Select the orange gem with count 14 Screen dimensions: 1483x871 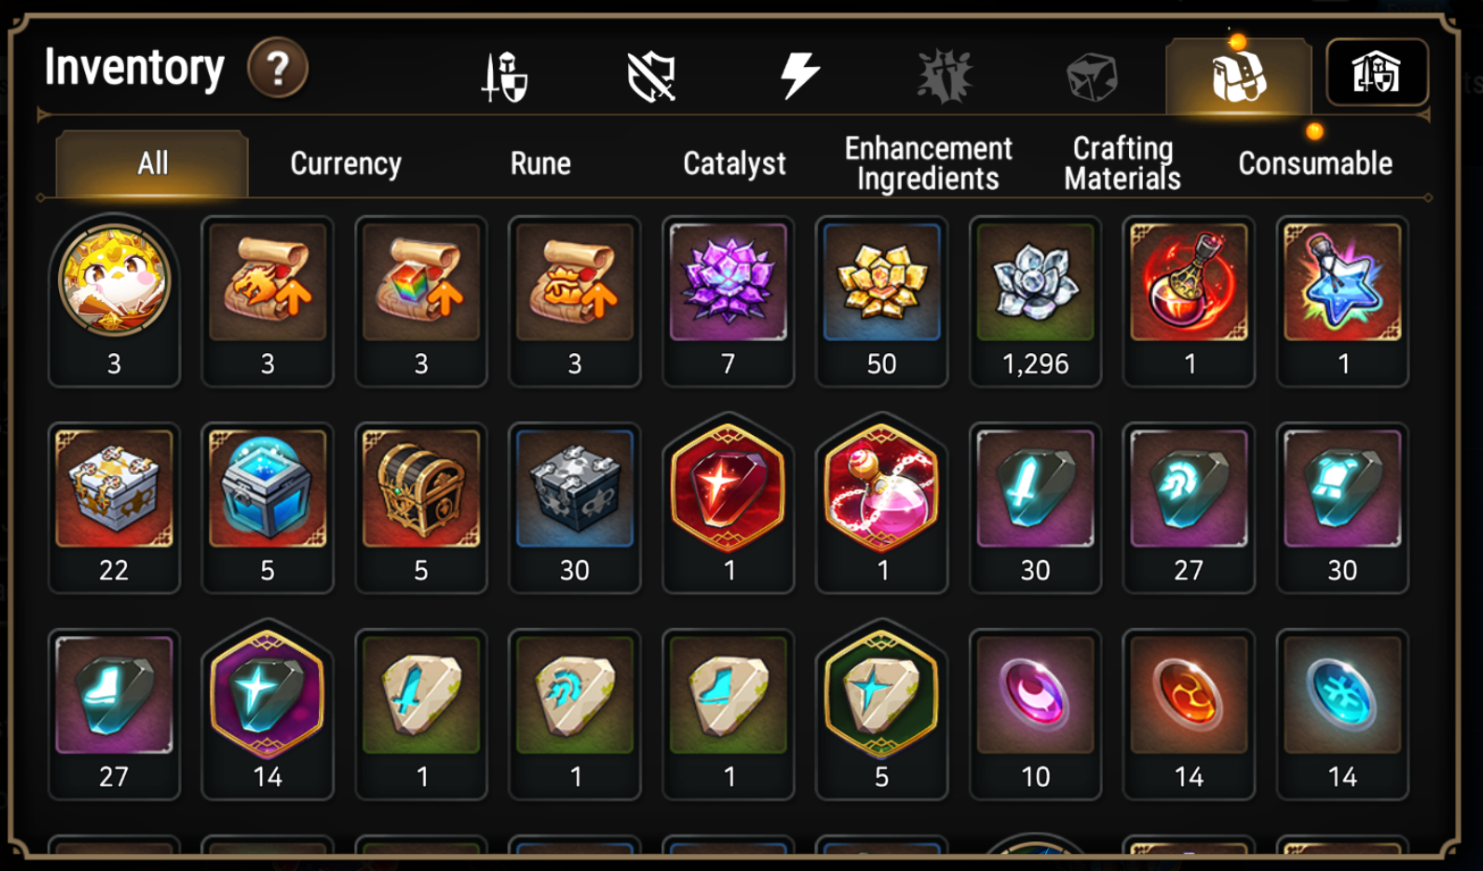1189,714
